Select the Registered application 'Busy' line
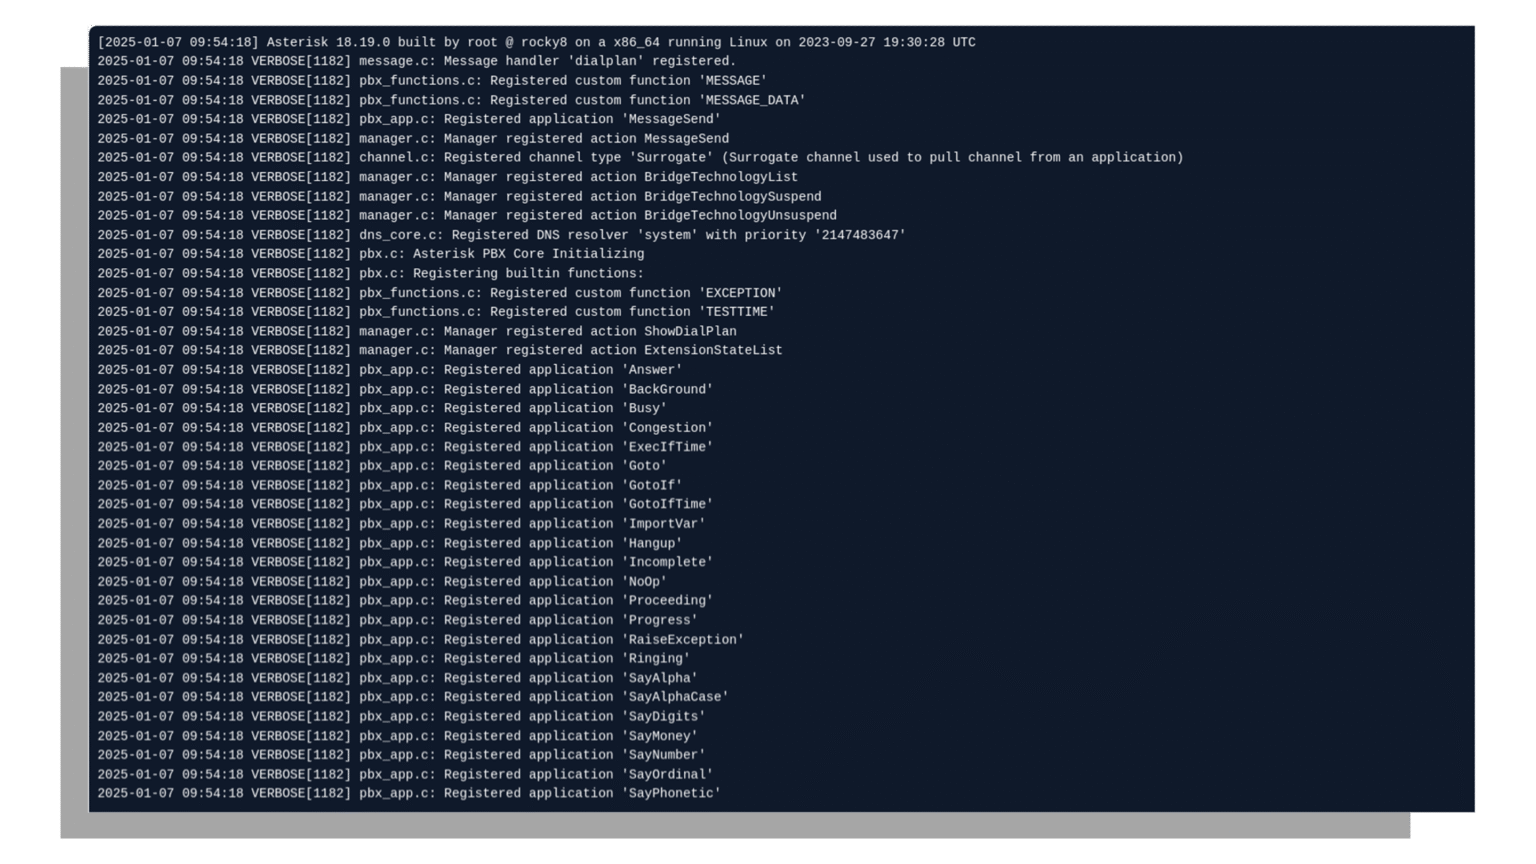1536x864 pixels. click(382, 409)
